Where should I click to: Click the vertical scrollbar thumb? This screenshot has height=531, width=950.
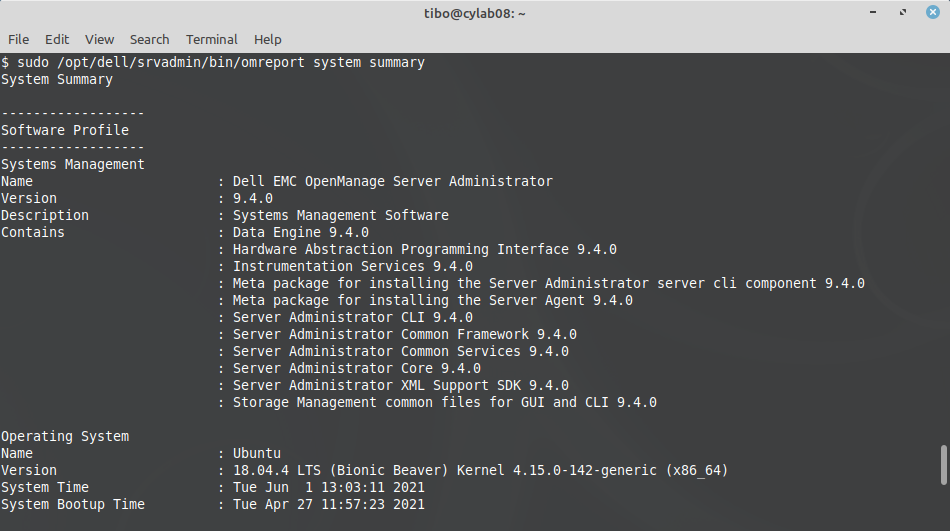click(943, 465)
